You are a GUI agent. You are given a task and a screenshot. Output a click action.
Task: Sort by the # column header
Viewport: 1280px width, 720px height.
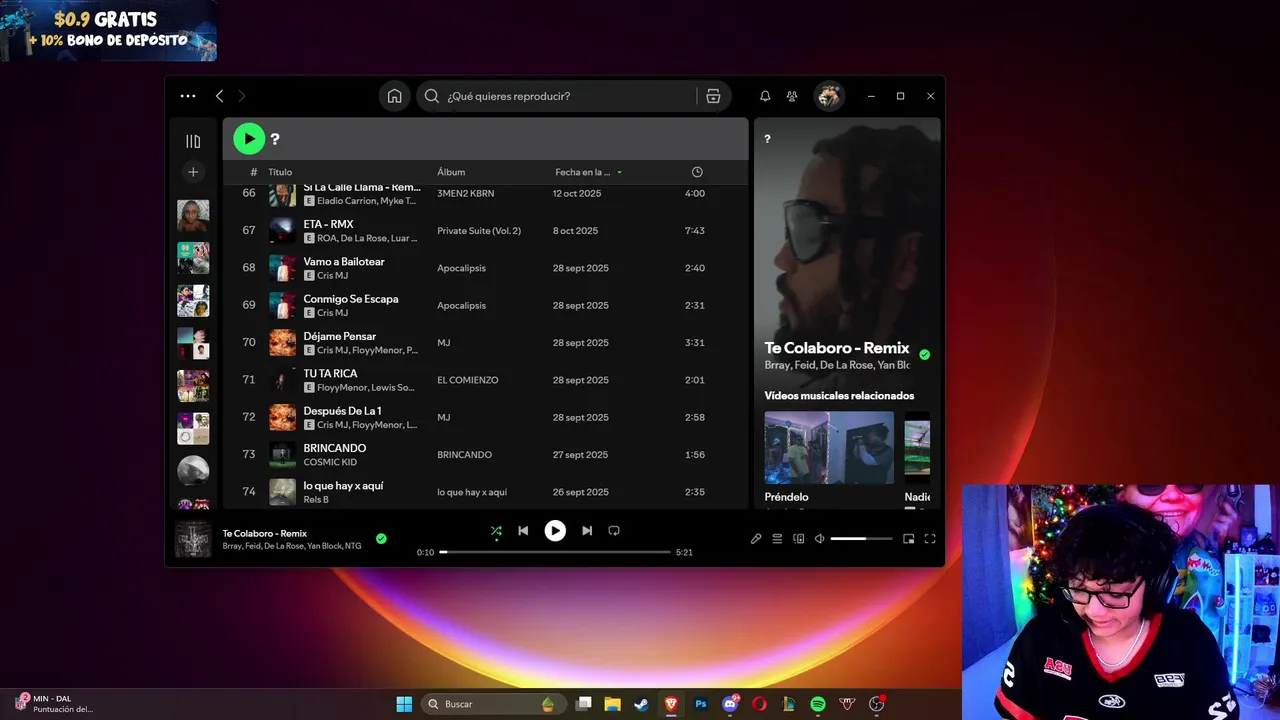[254, 172]
